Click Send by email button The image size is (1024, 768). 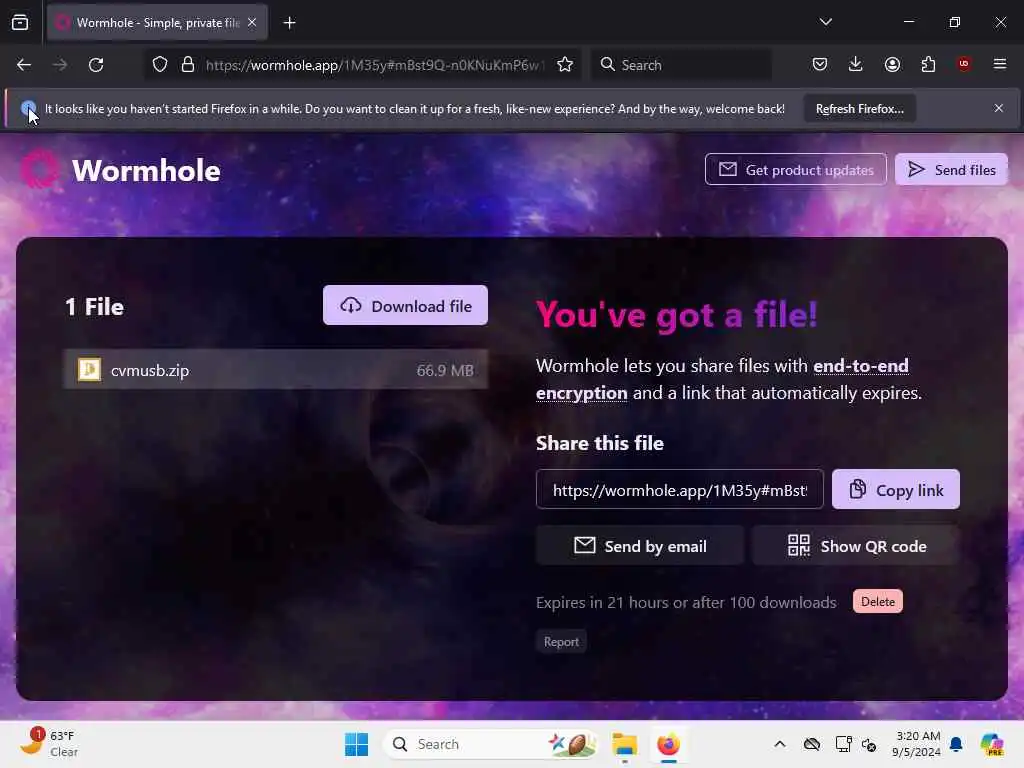639,546
